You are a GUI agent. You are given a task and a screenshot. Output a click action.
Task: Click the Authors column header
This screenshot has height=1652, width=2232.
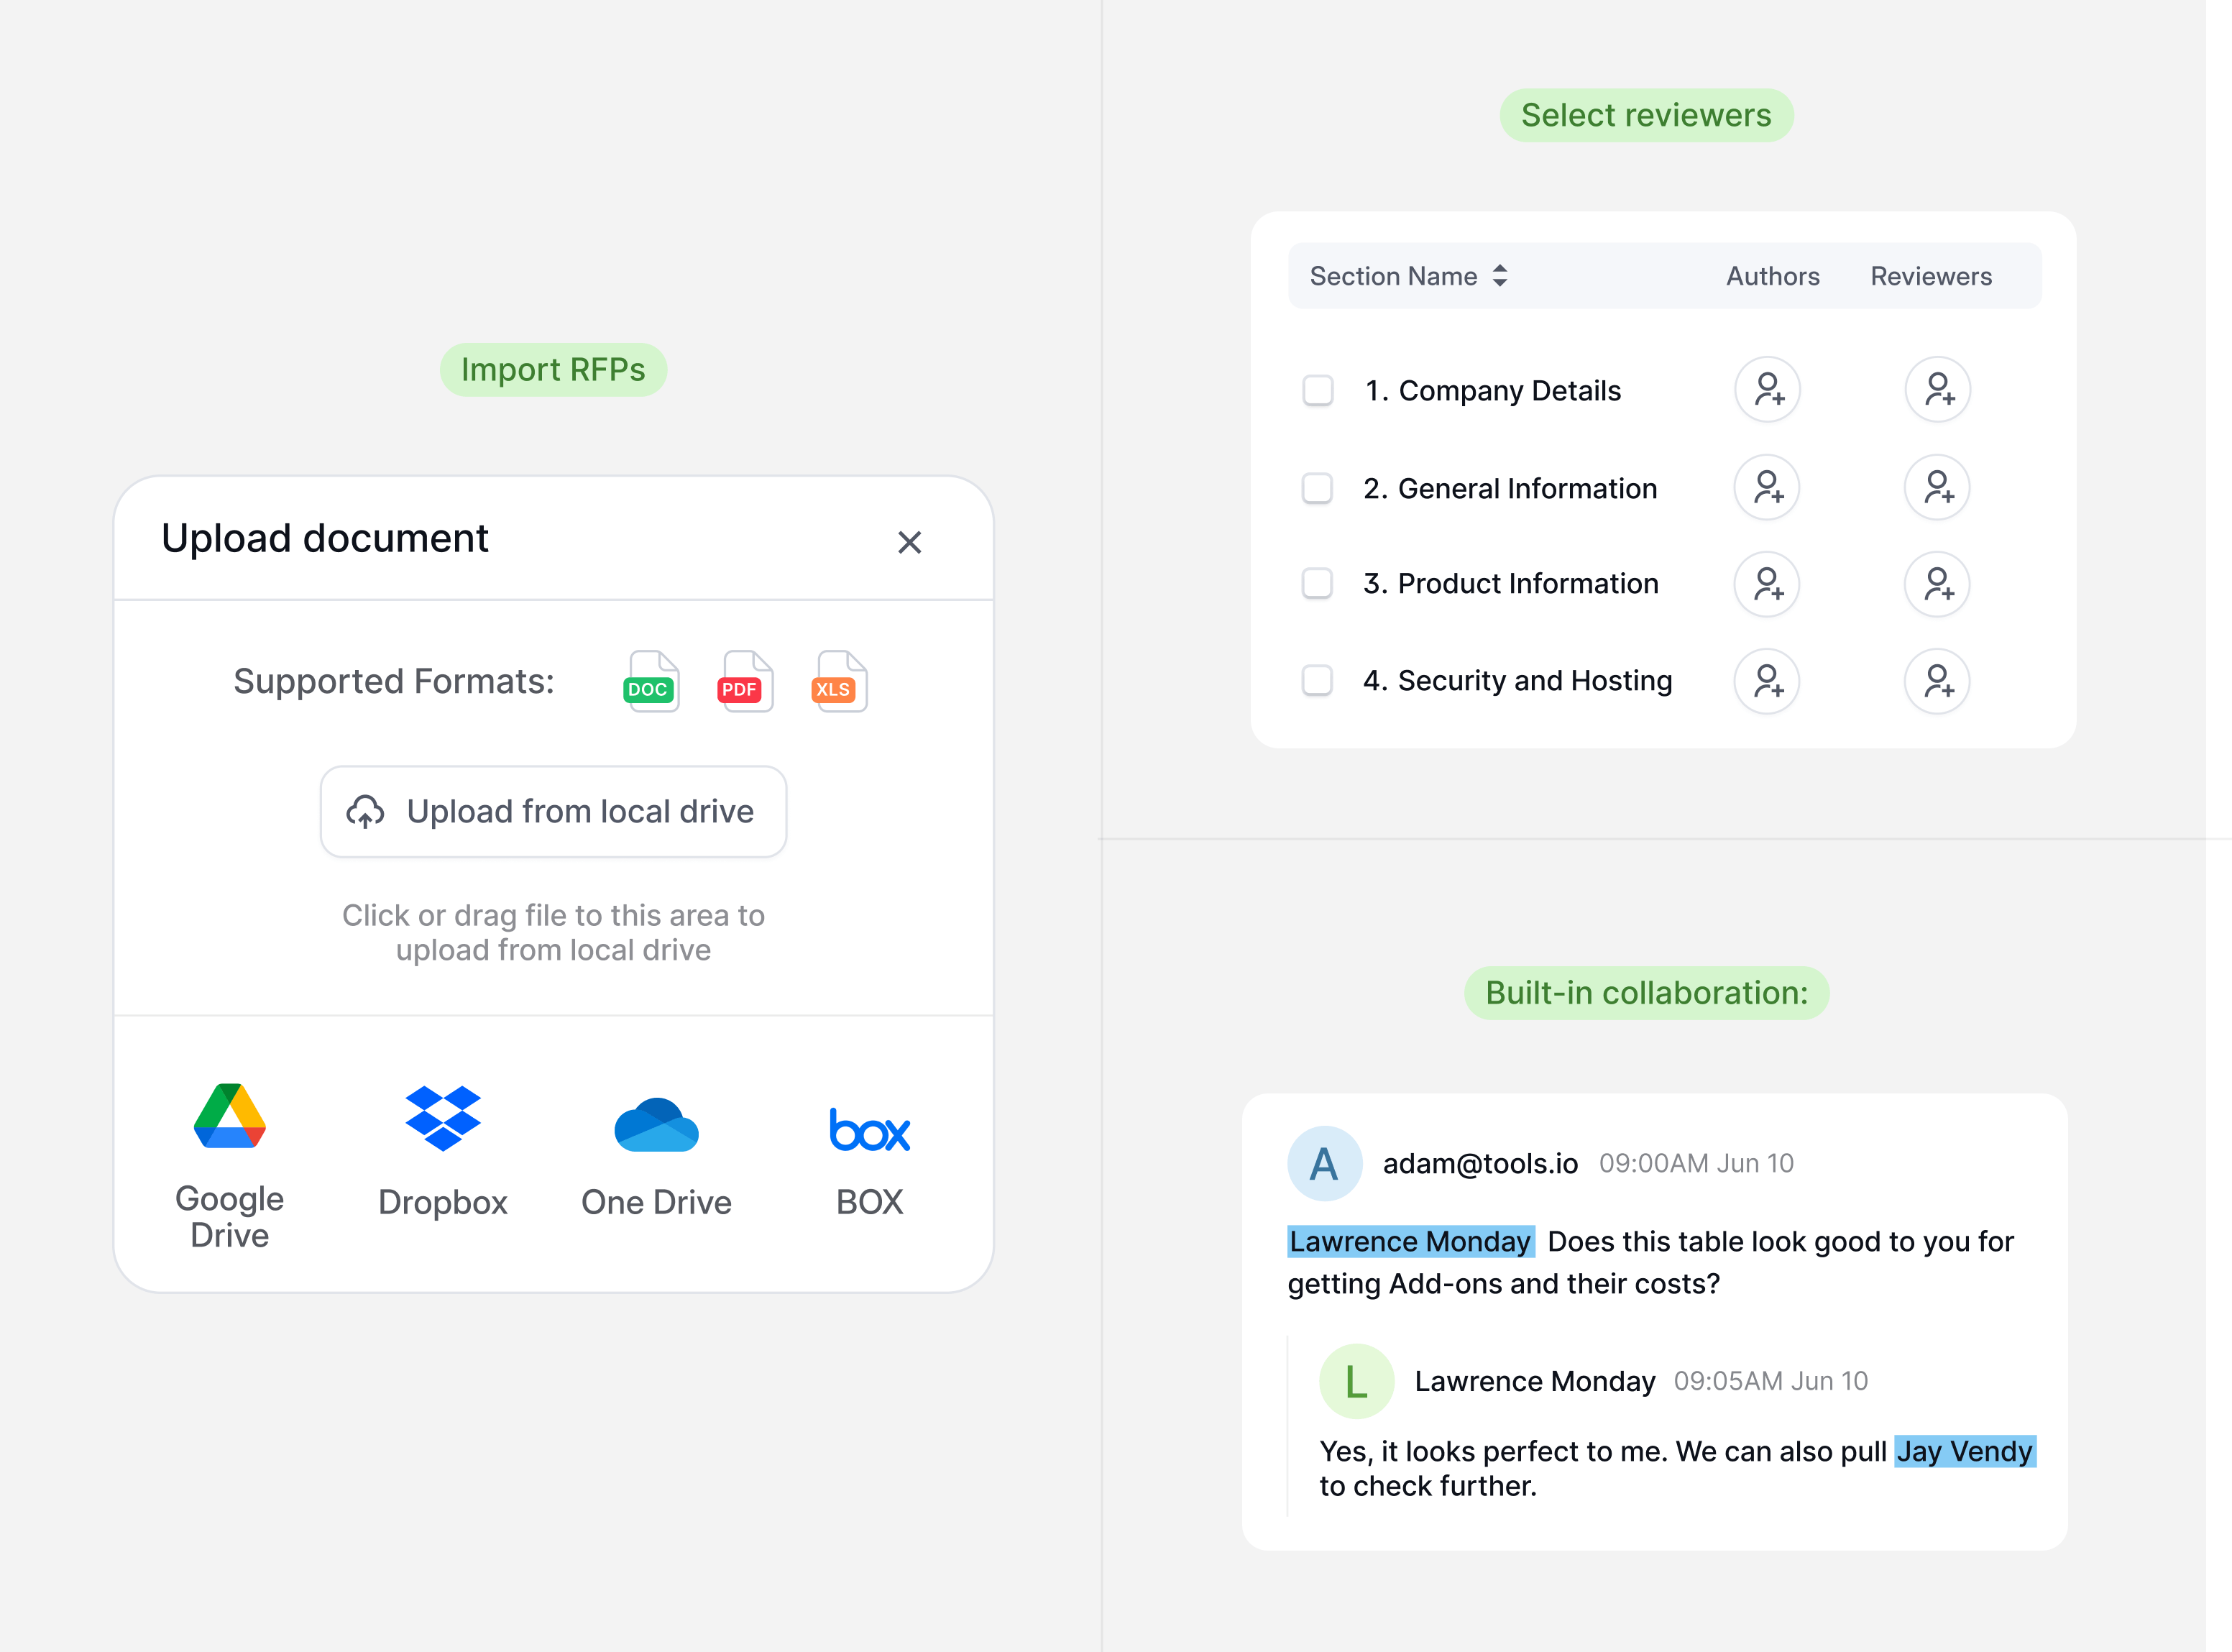[x=1772, y=276]
